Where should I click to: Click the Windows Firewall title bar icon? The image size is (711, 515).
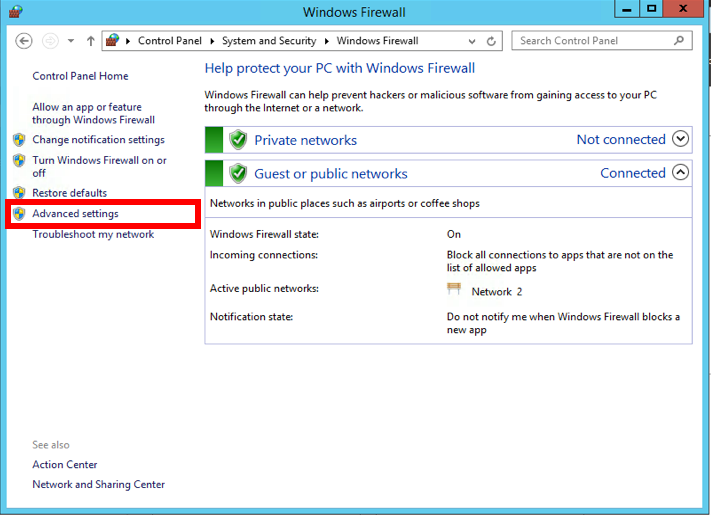[x=14, y=12]
